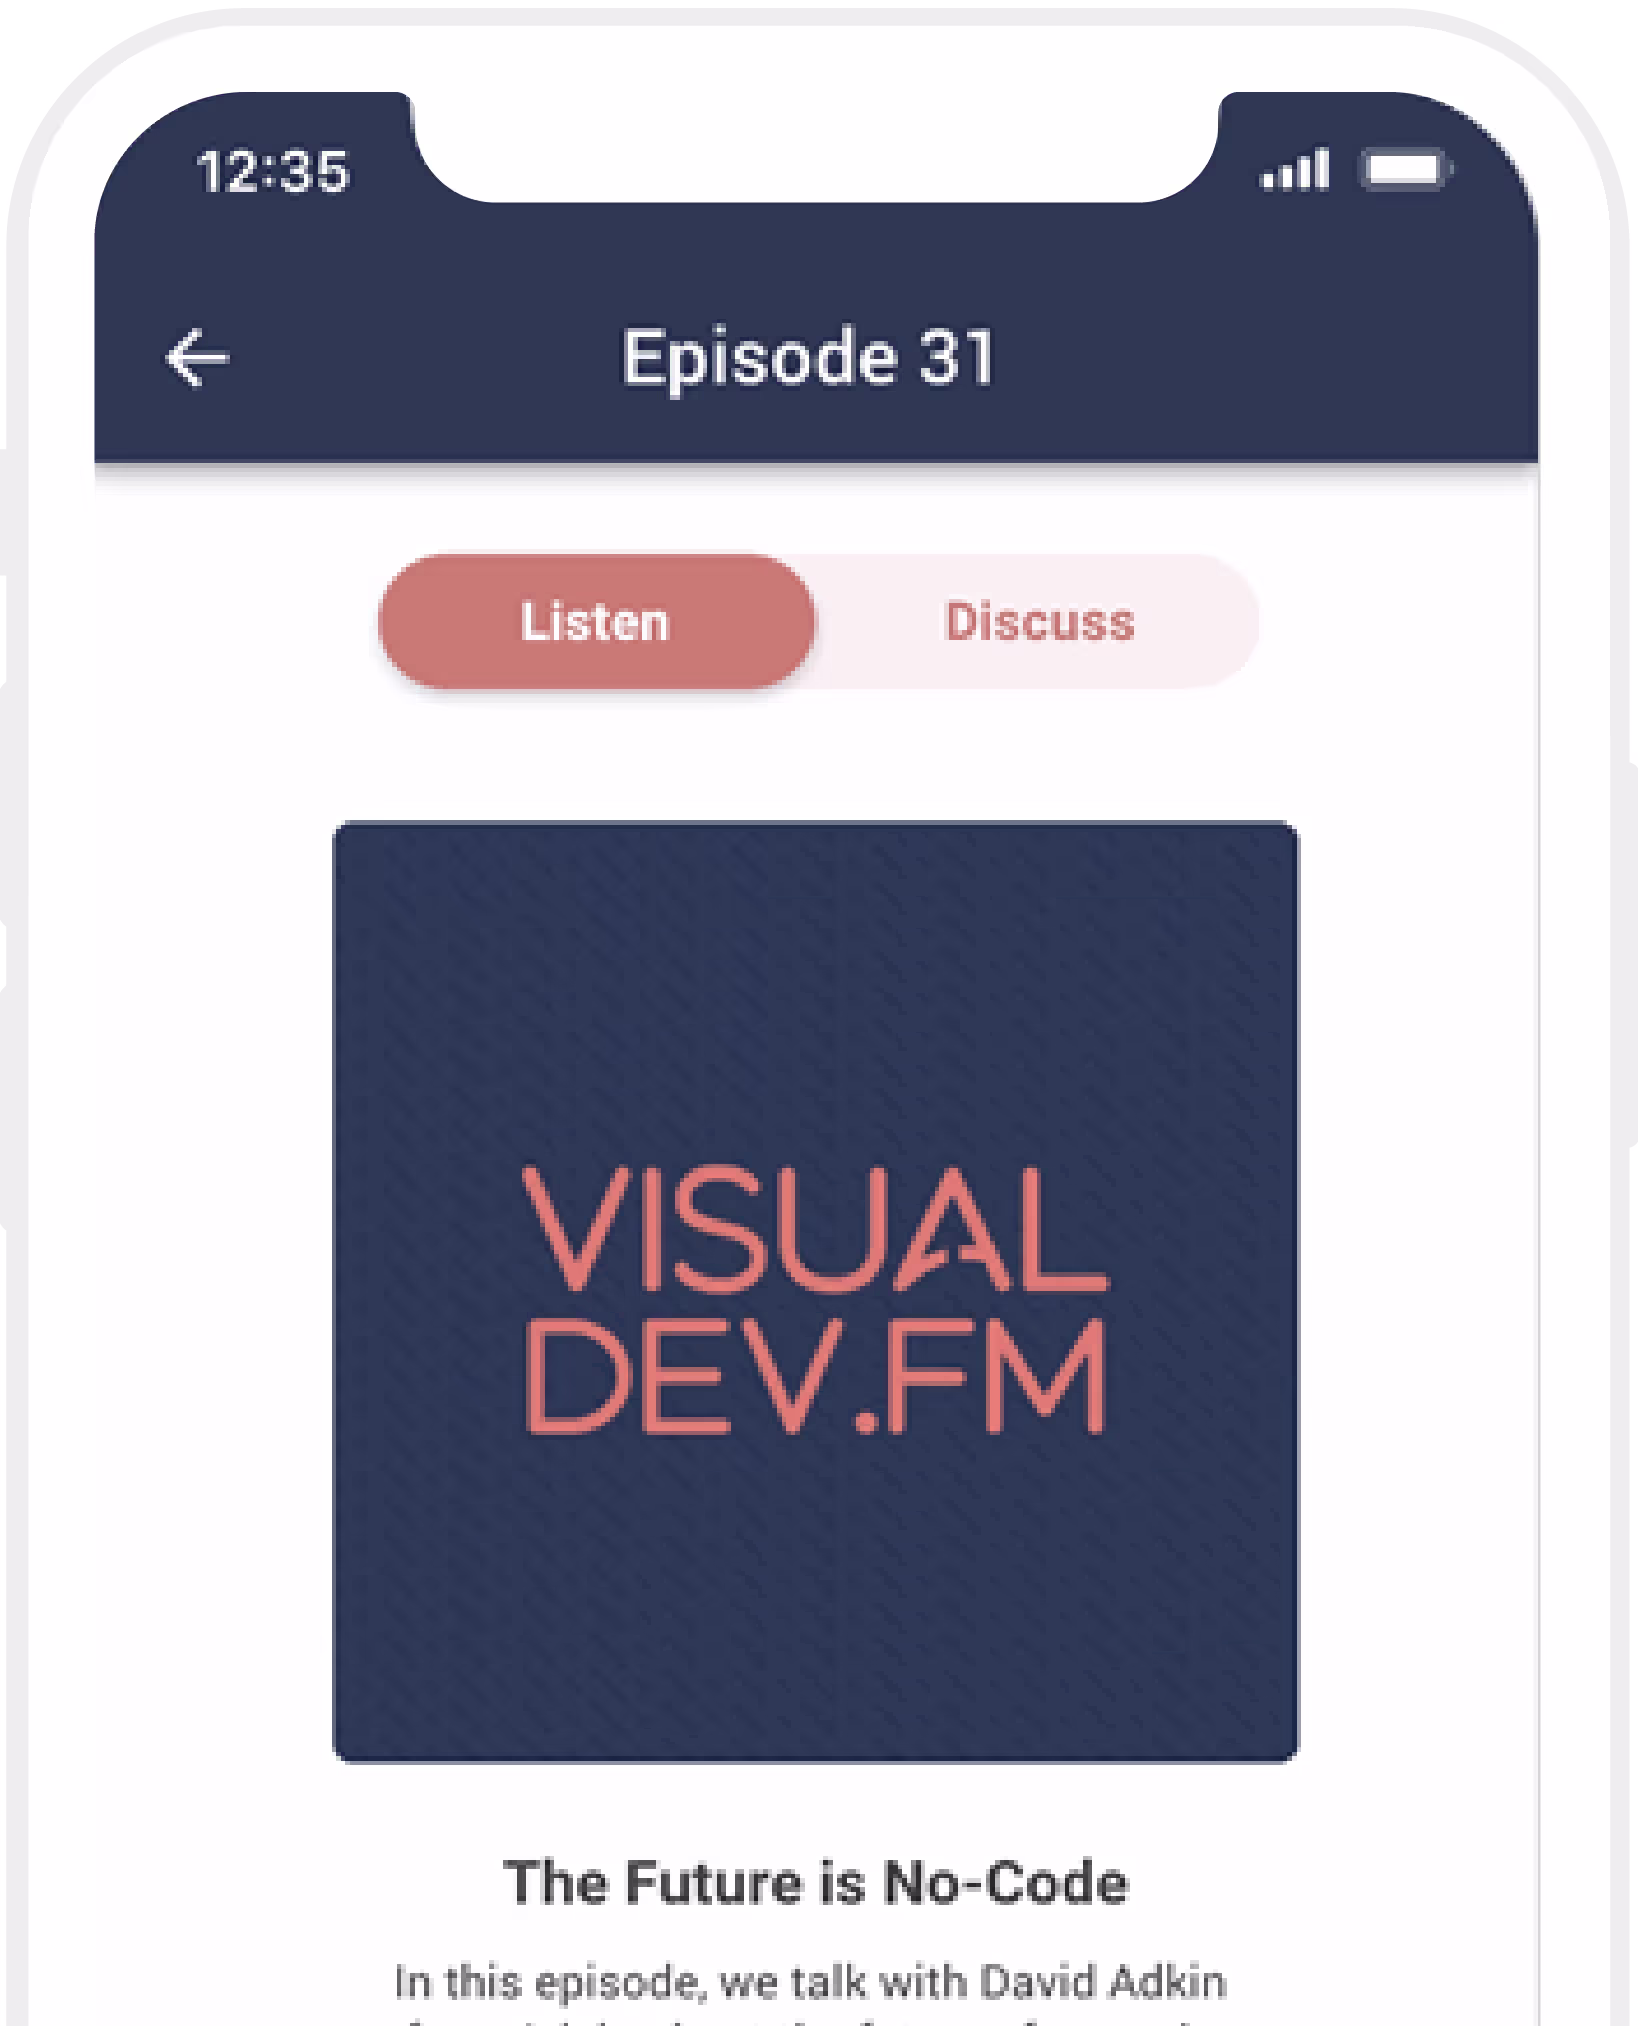Image resolution: width=1638 pixels, height=2026 pixels.
Task: Tap the back arrow icon
Action: click(197, 358)
